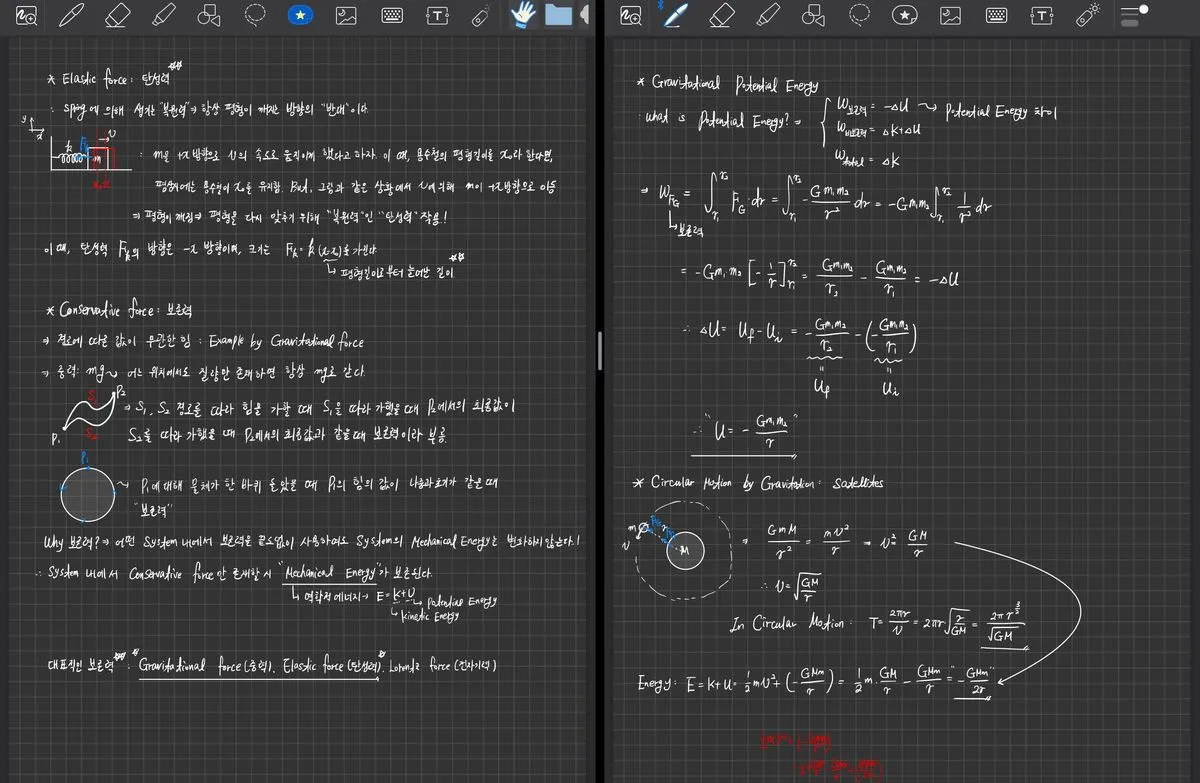The image size is (1200, 783).
Task: Enable the Laser pointer in the left pane
Action: pyautogui.click(x=481, y=16)
